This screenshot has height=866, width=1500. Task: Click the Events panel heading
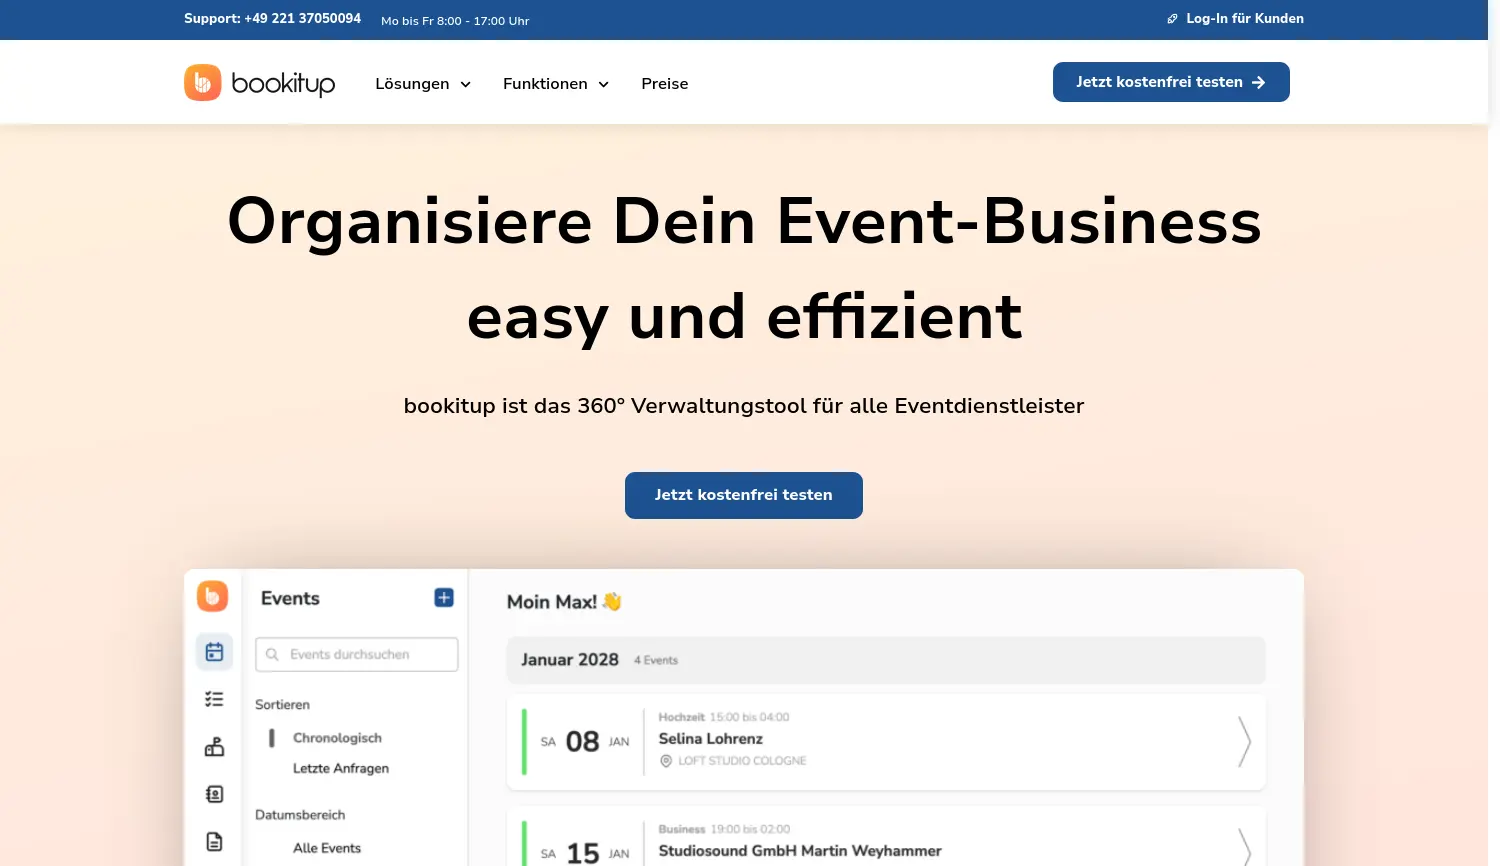[x=290, y=598]
